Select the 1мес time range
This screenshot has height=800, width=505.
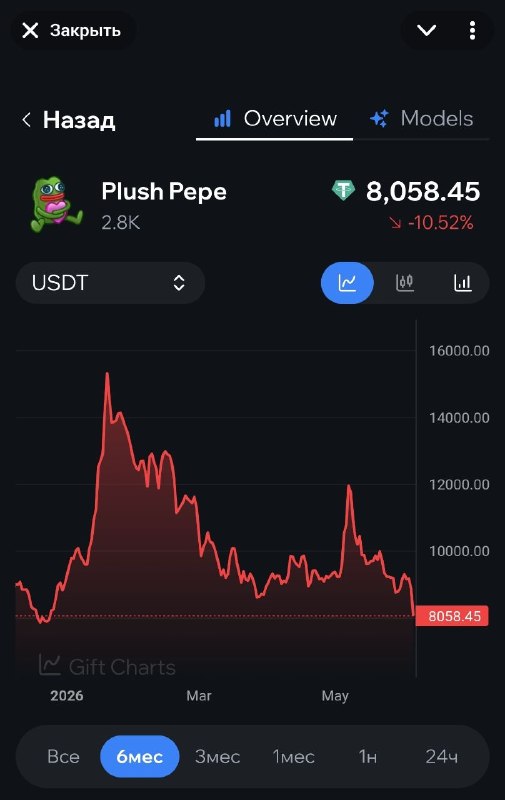click(294, 756)
